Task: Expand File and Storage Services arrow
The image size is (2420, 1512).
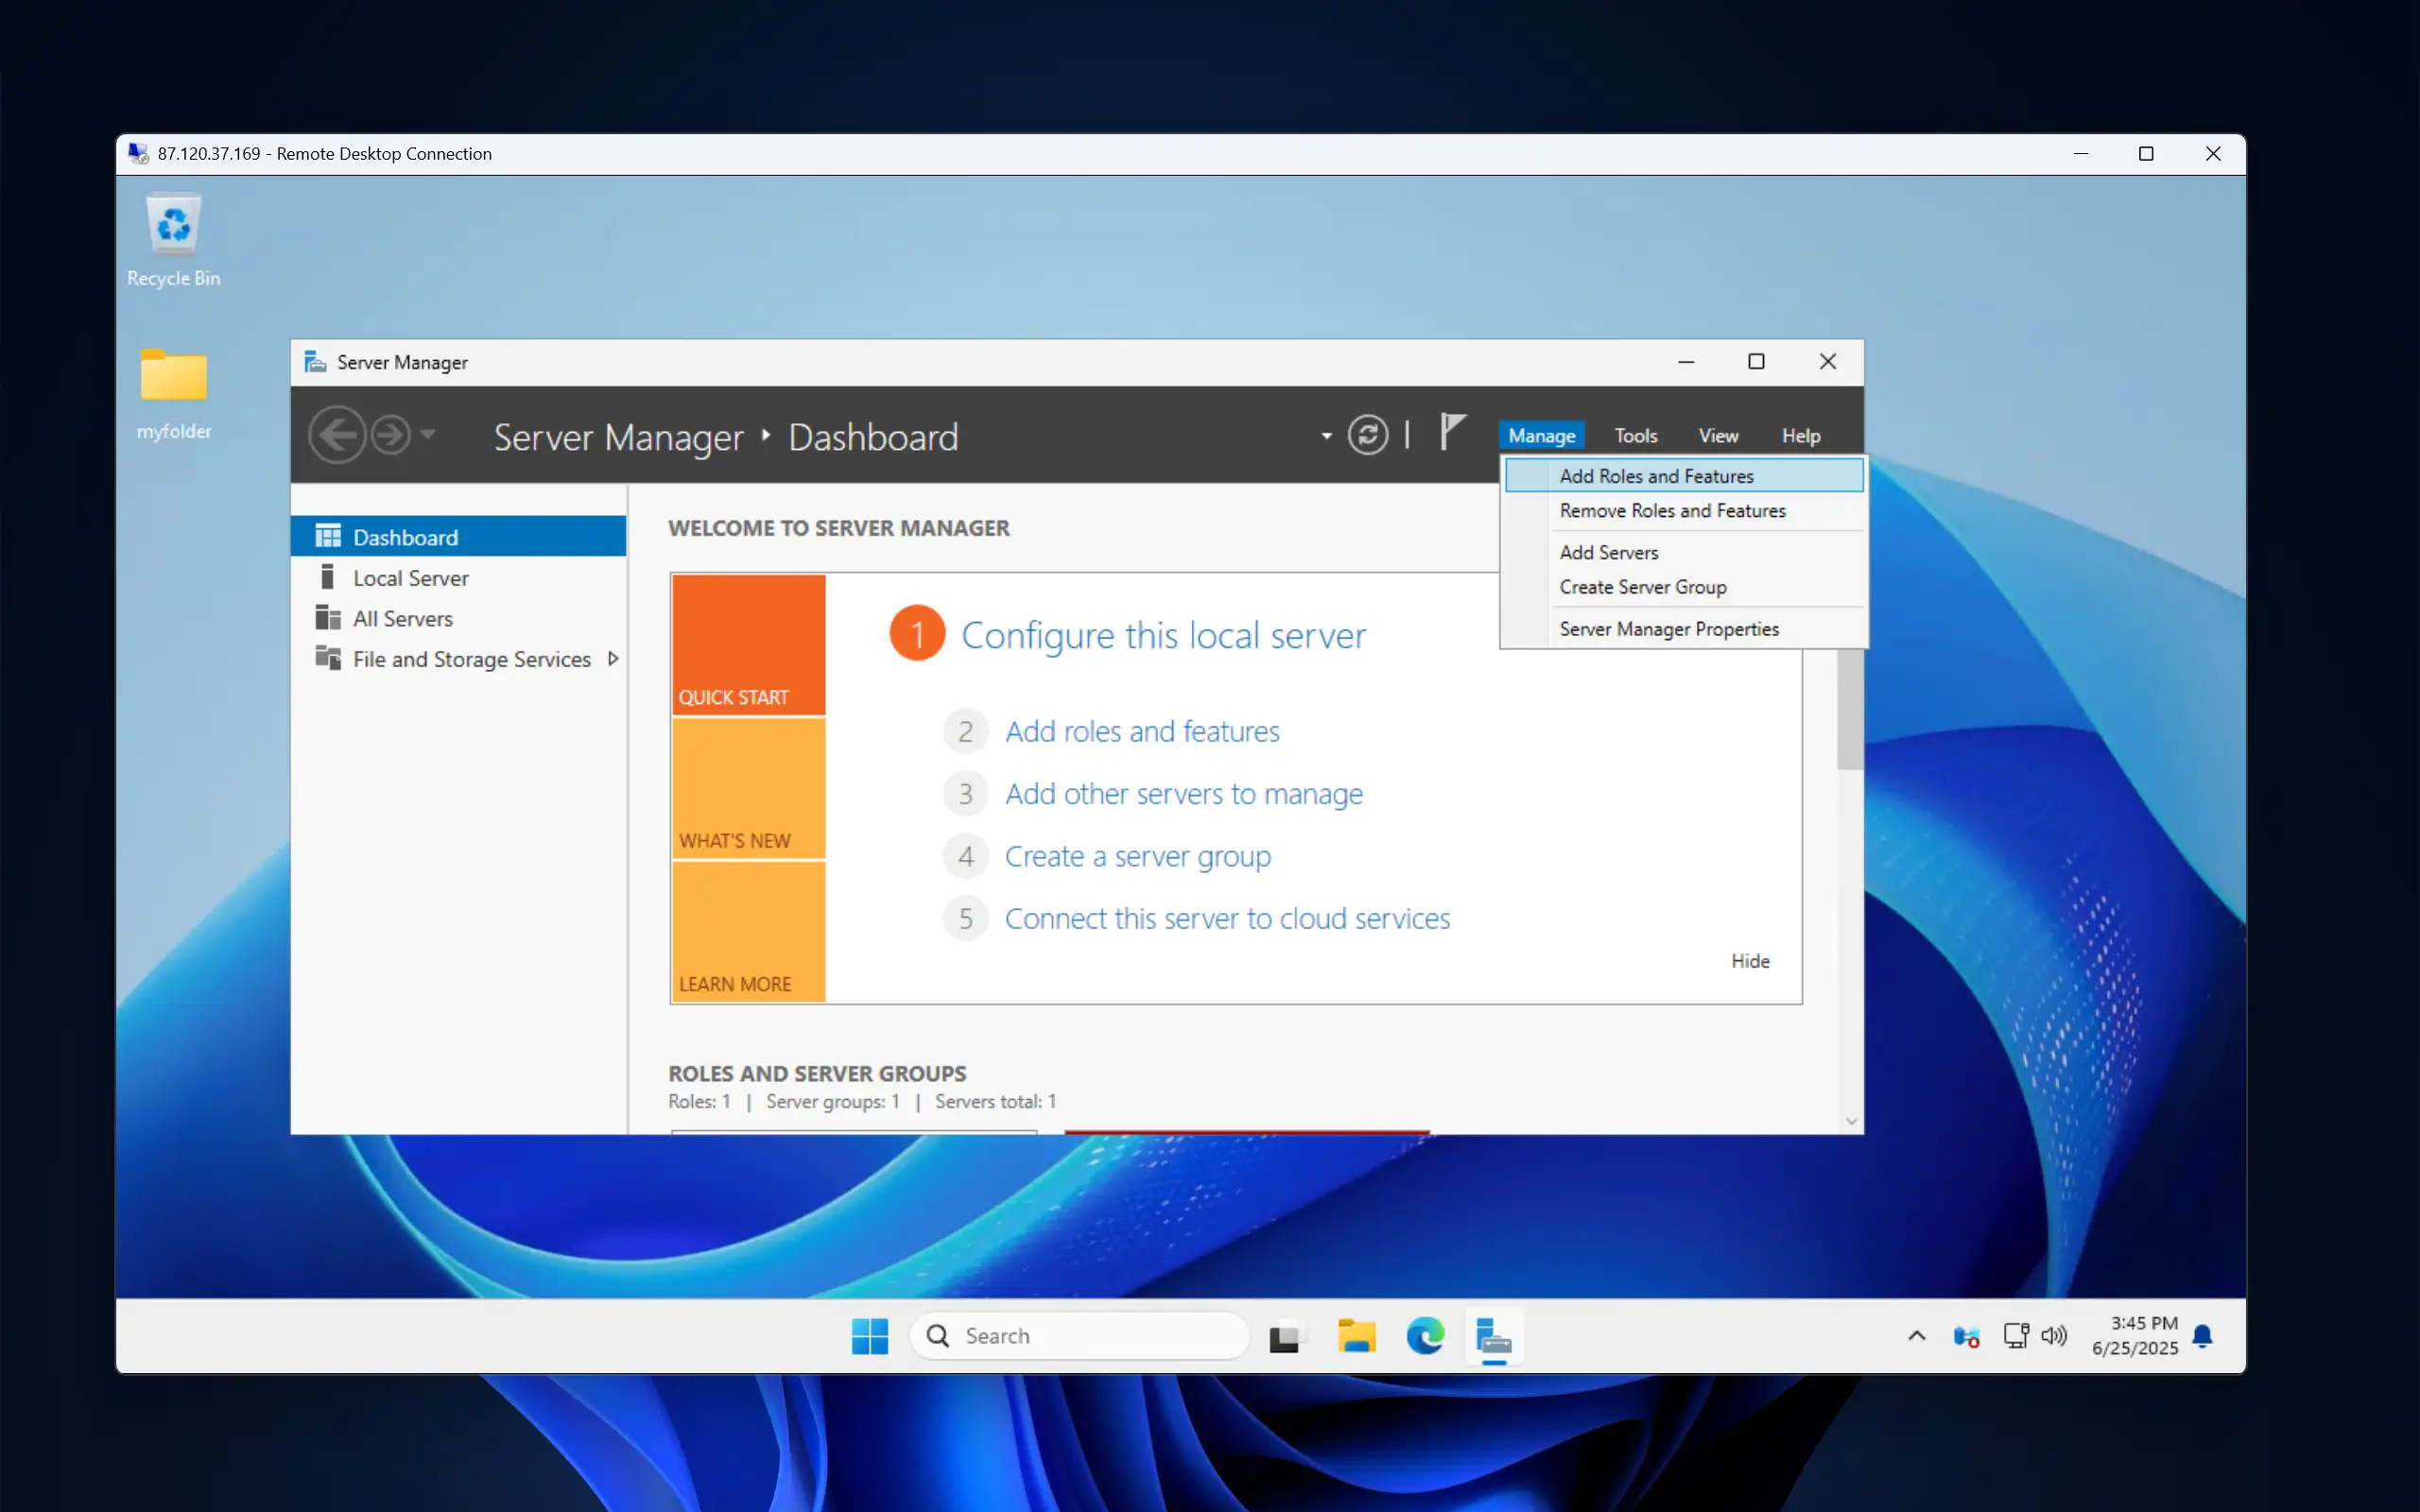Action: click(x=613, y=659)
